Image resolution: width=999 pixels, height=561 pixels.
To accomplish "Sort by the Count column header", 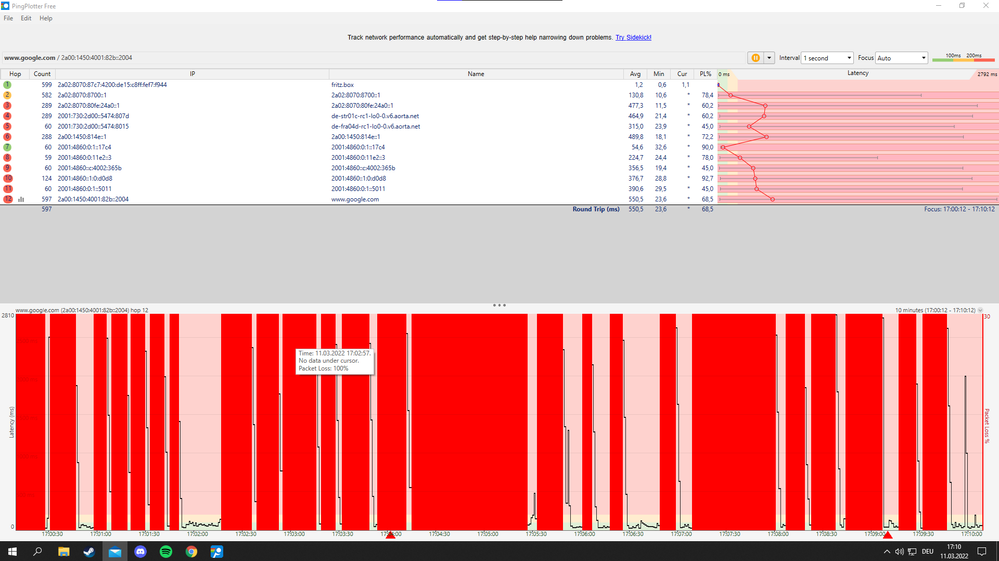I will pos(42,74).
